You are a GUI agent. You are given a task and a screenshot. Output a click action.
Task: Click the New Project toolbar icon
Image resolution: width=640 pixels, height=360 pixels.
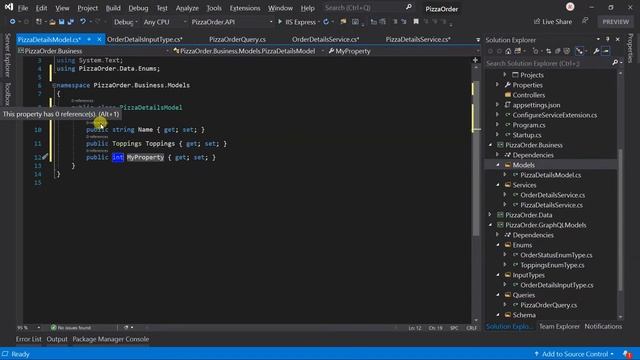click(x=39, y=22)
